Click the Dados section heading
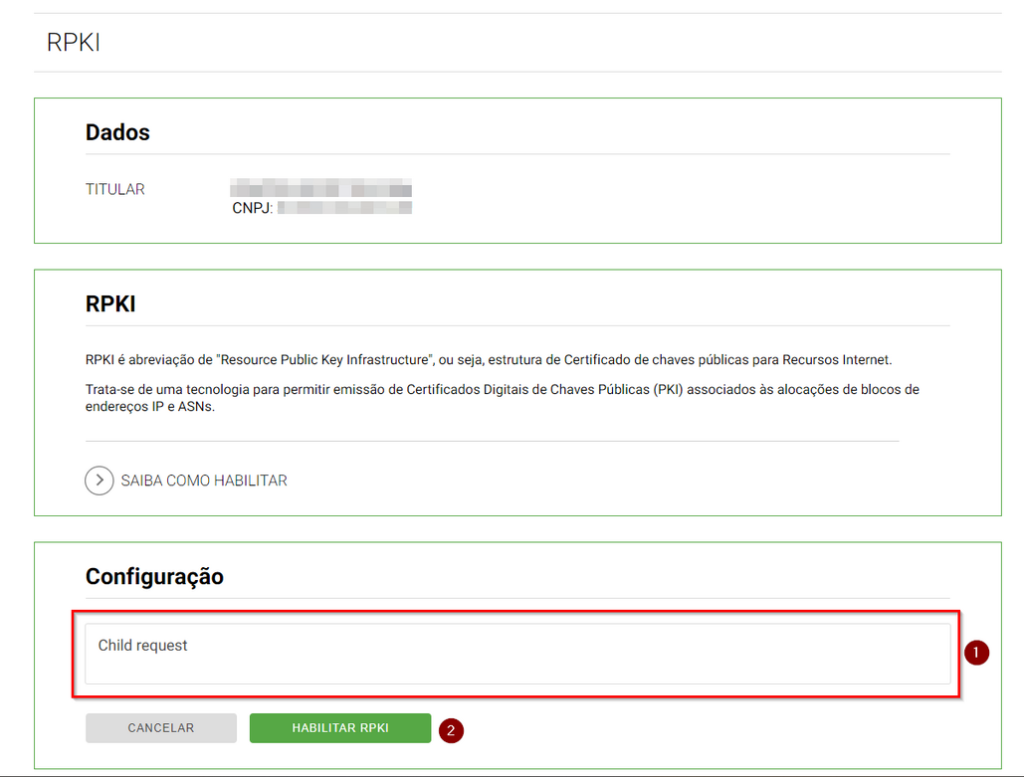This screenshot has height=777, width=1024. pos(117,132)
